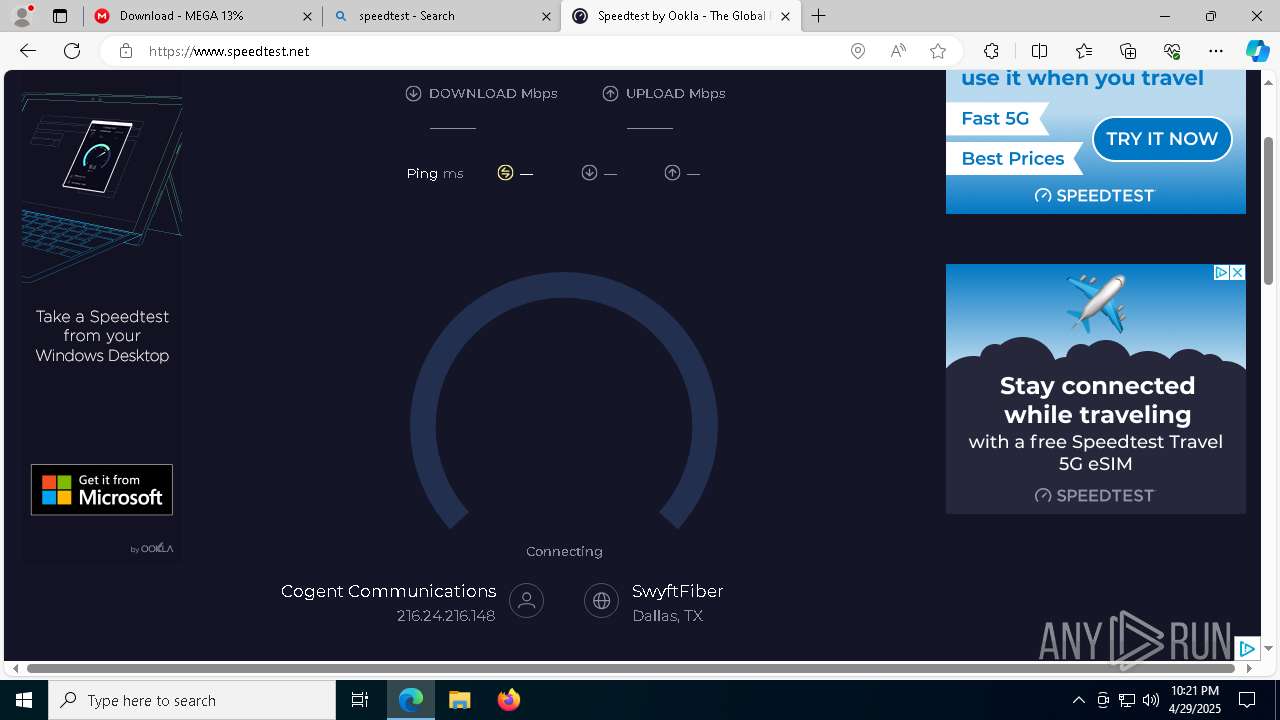Viewport: 1280px width, 720px height.
Task: Open the Windows Start menu
Action: click(24, 700)
